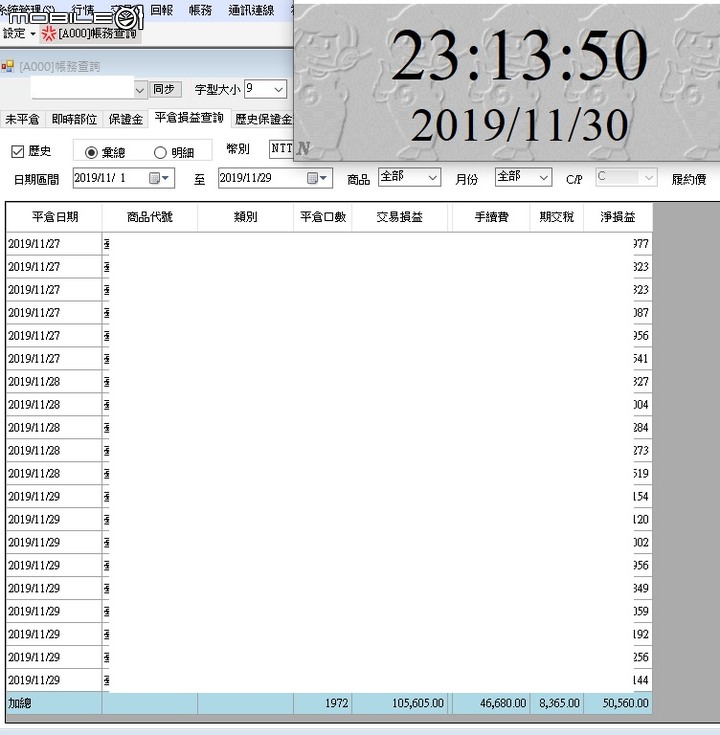Screen dimensions: 720x735
Task: Click the 手續費 column header
Action: tap(491, 217)
